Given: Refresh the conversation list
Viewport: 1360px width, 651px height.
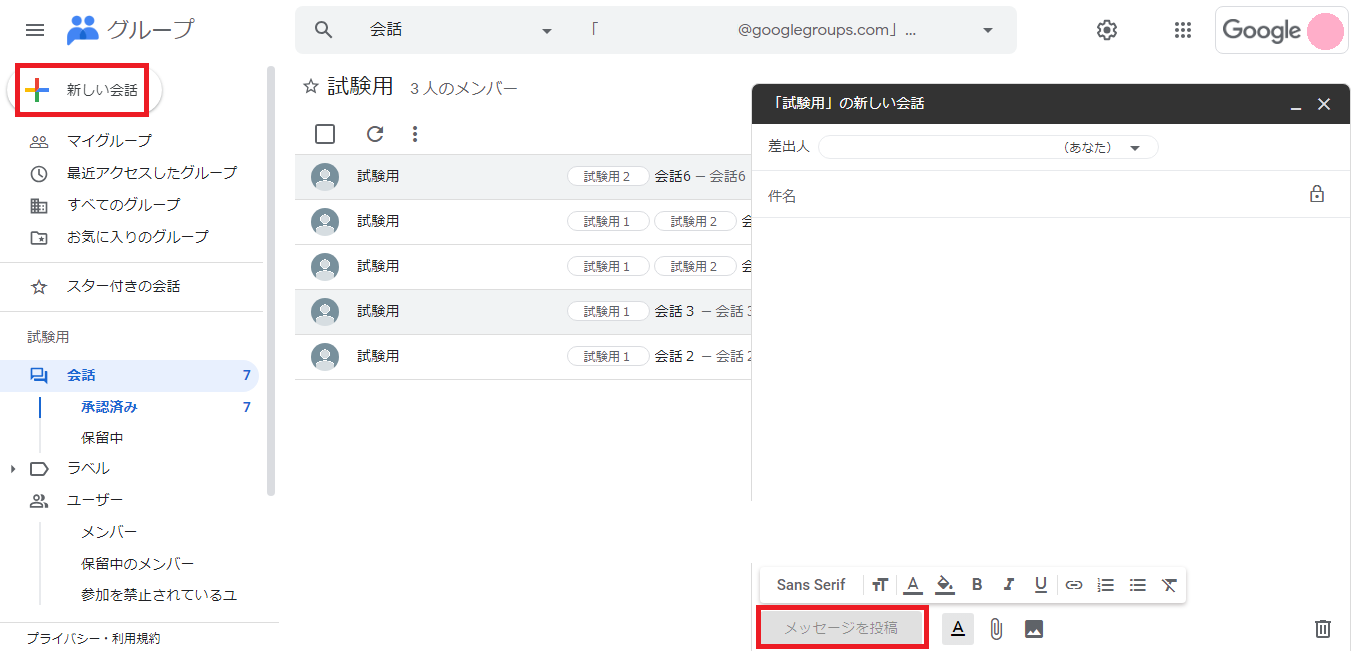Looking at the screenshot, I should click(x=376, y=133).
